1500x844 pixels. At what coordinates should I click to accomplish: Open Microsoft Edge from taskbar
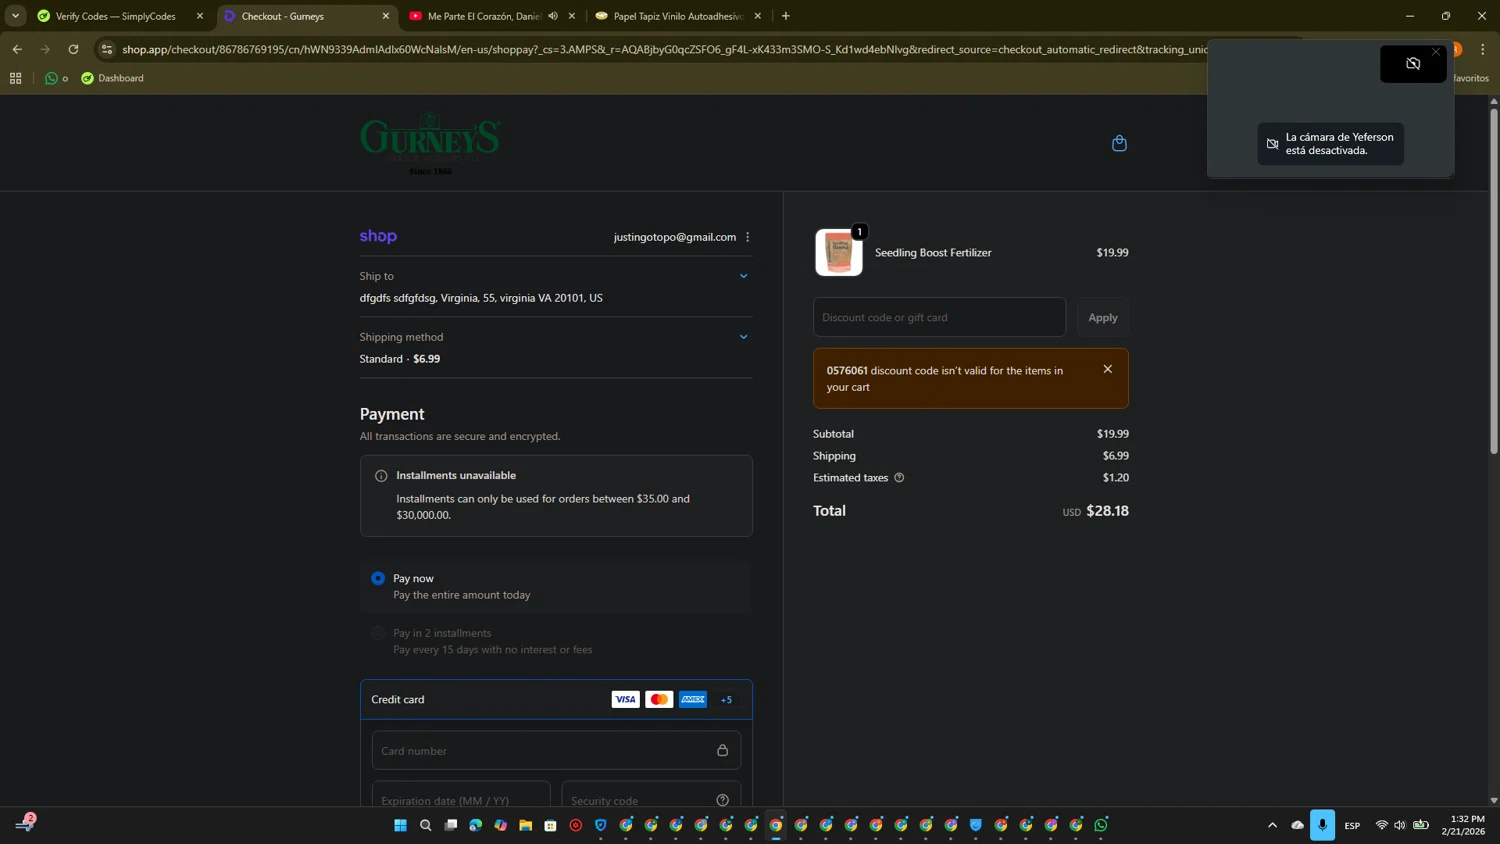[475, 825]
